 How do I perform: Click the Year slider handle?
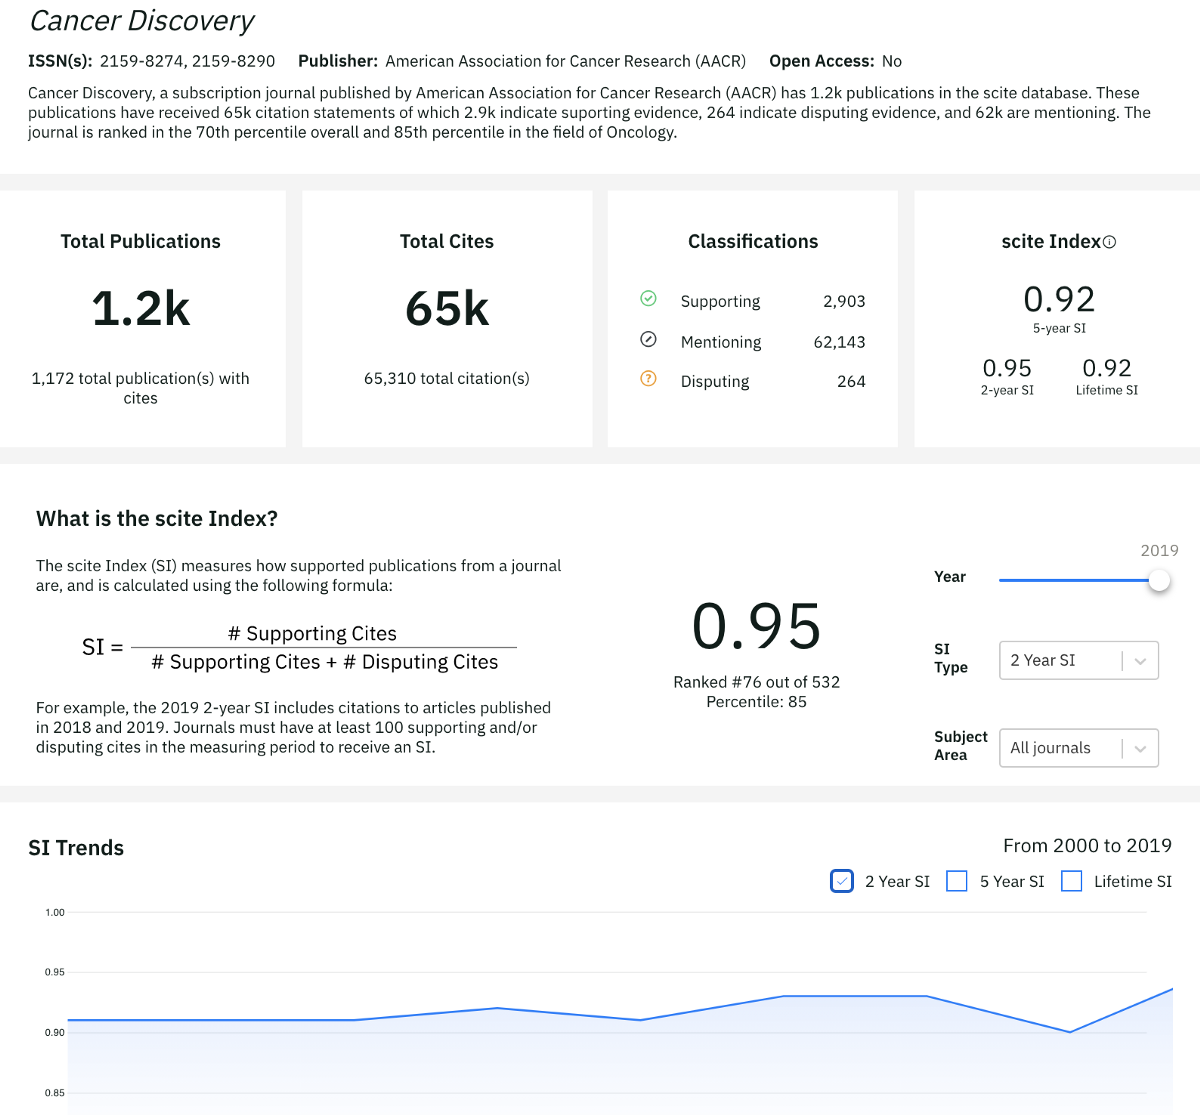pyautogui.click(x=1159, y=580)
